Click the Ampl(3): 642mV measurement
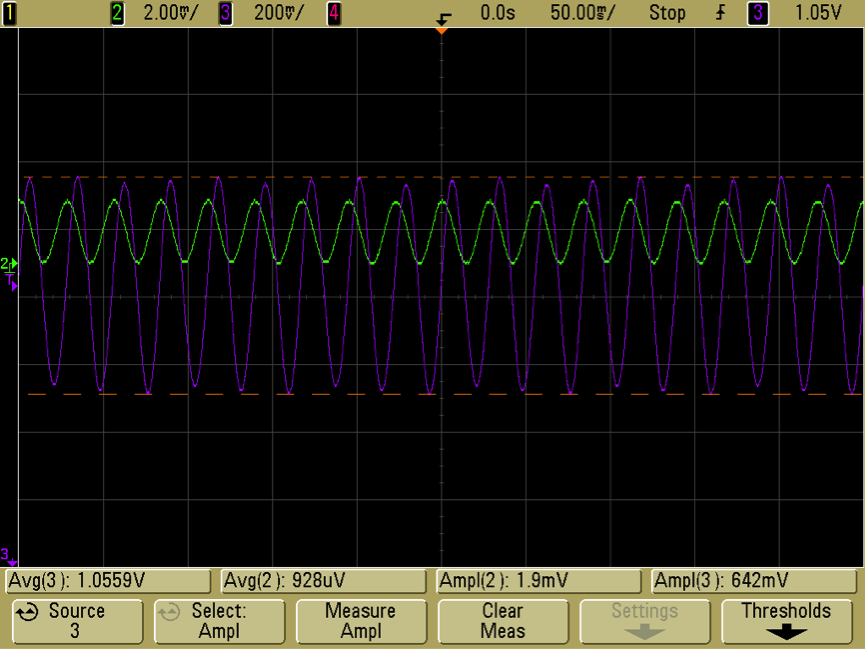The image size is (866, 649). pos(754,581)
